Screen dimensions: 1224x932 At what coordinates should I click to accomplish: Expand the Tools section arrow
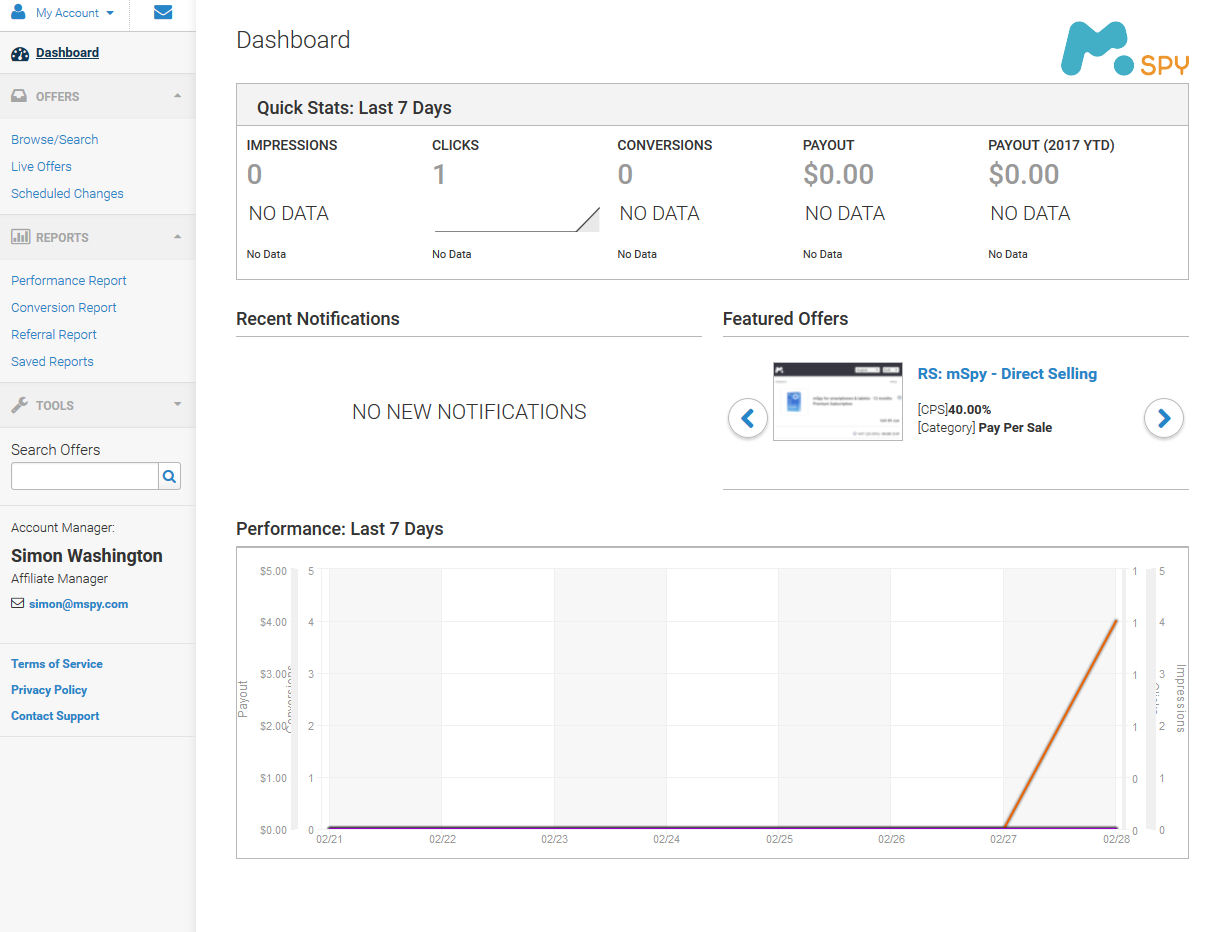[x=177, y=405]
